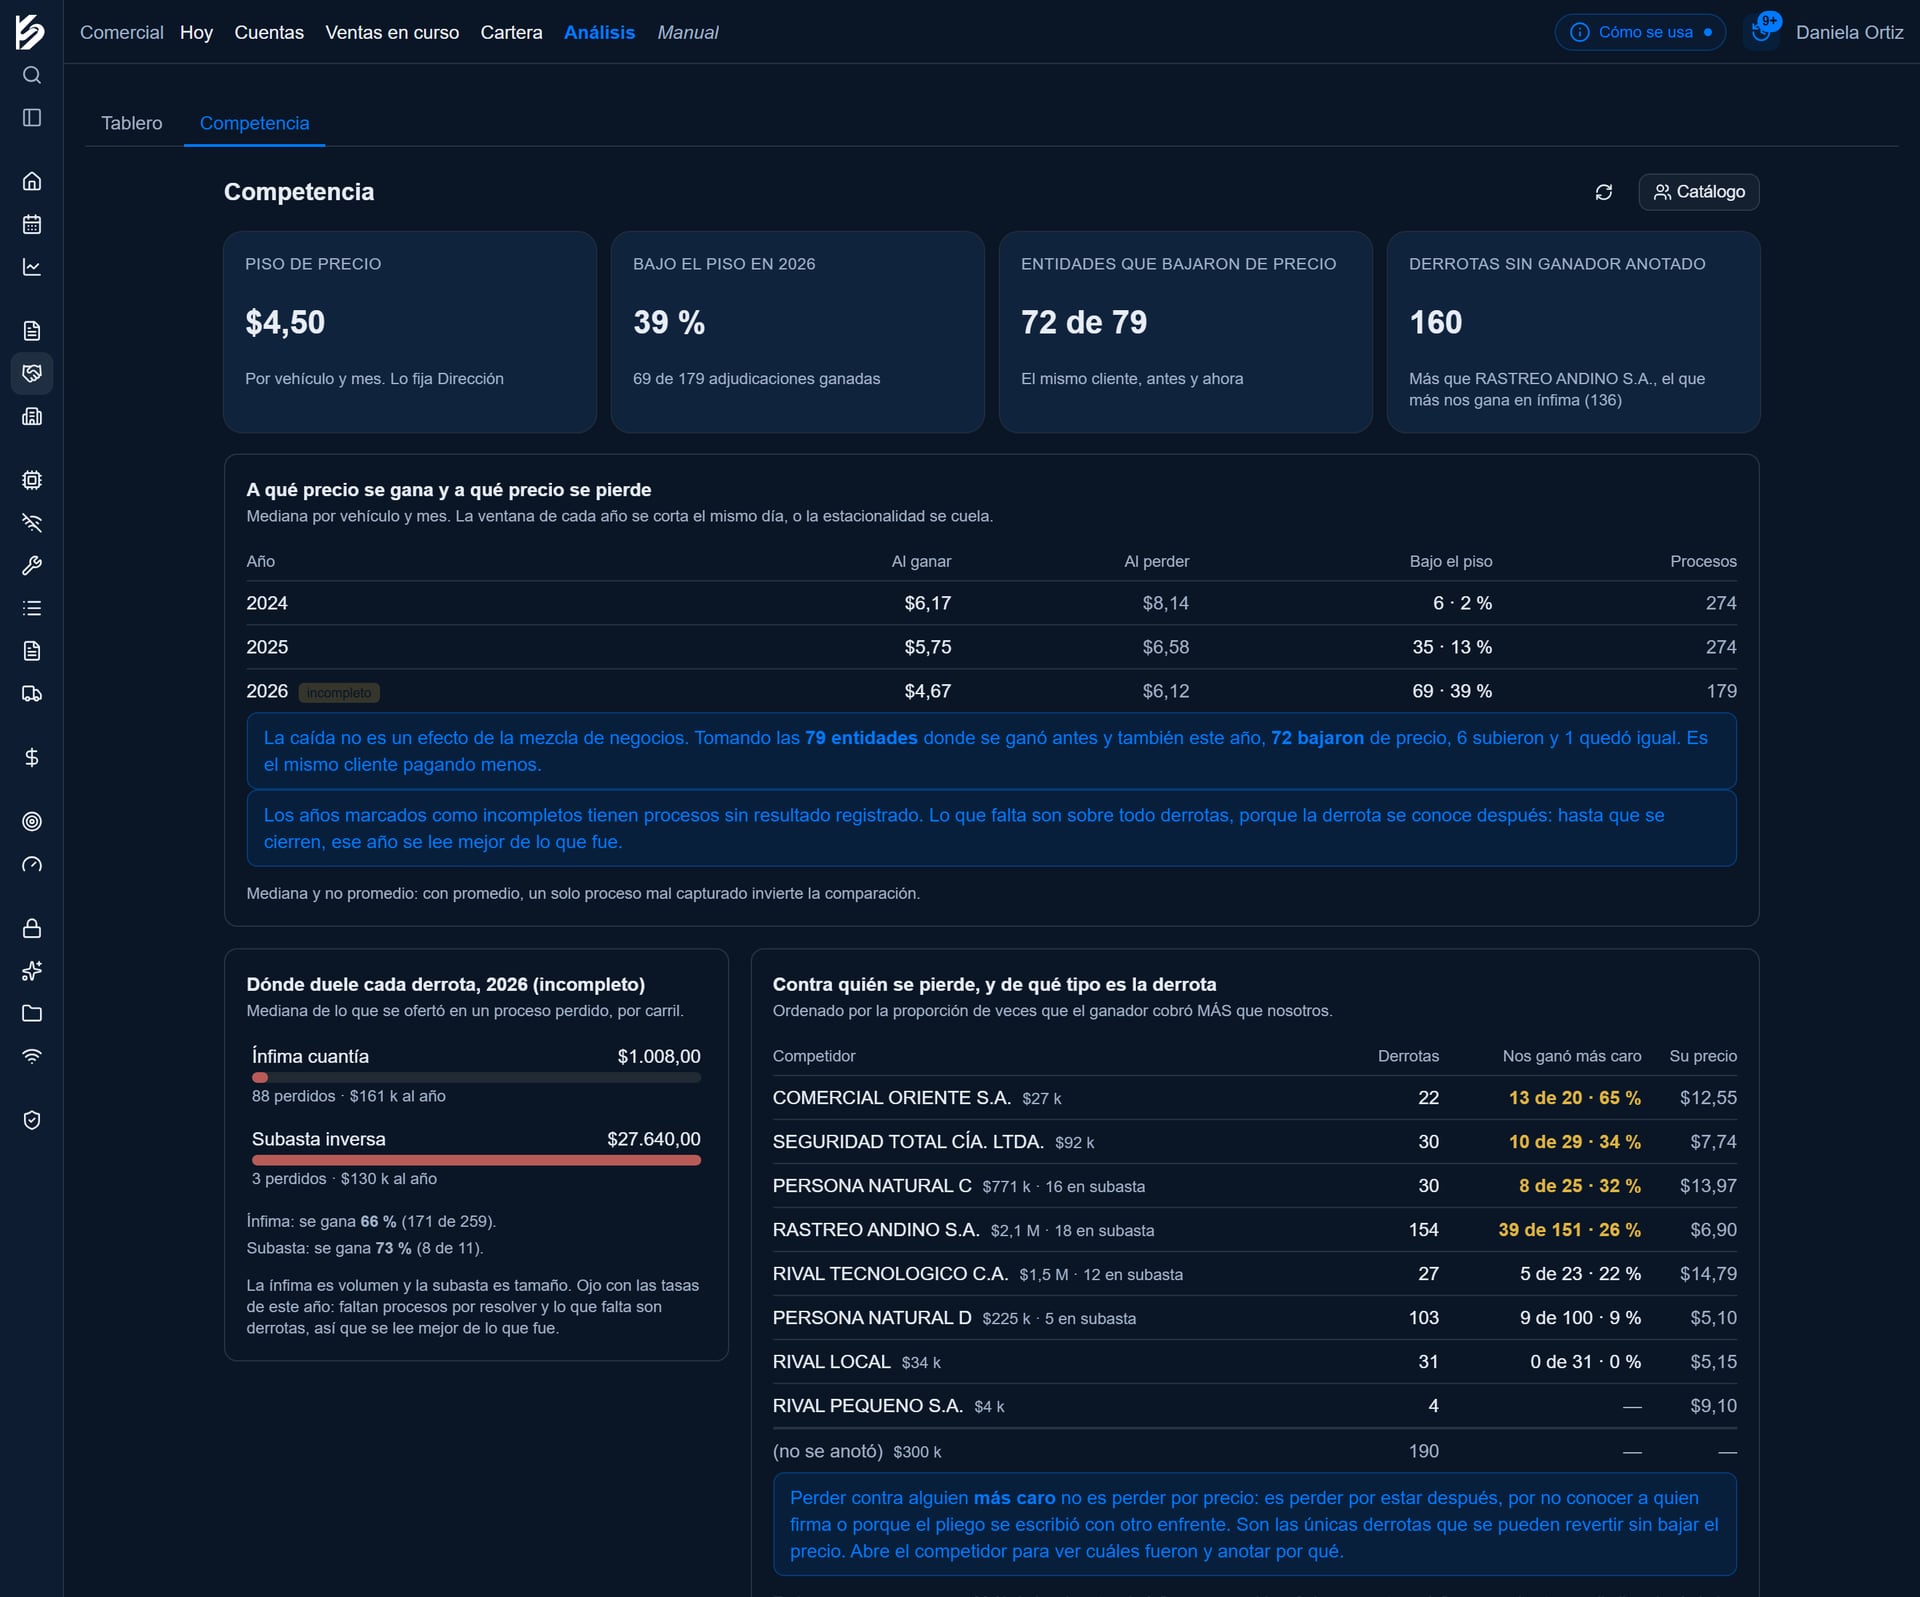Open the shield check sidebar icon

(32, 1120)
